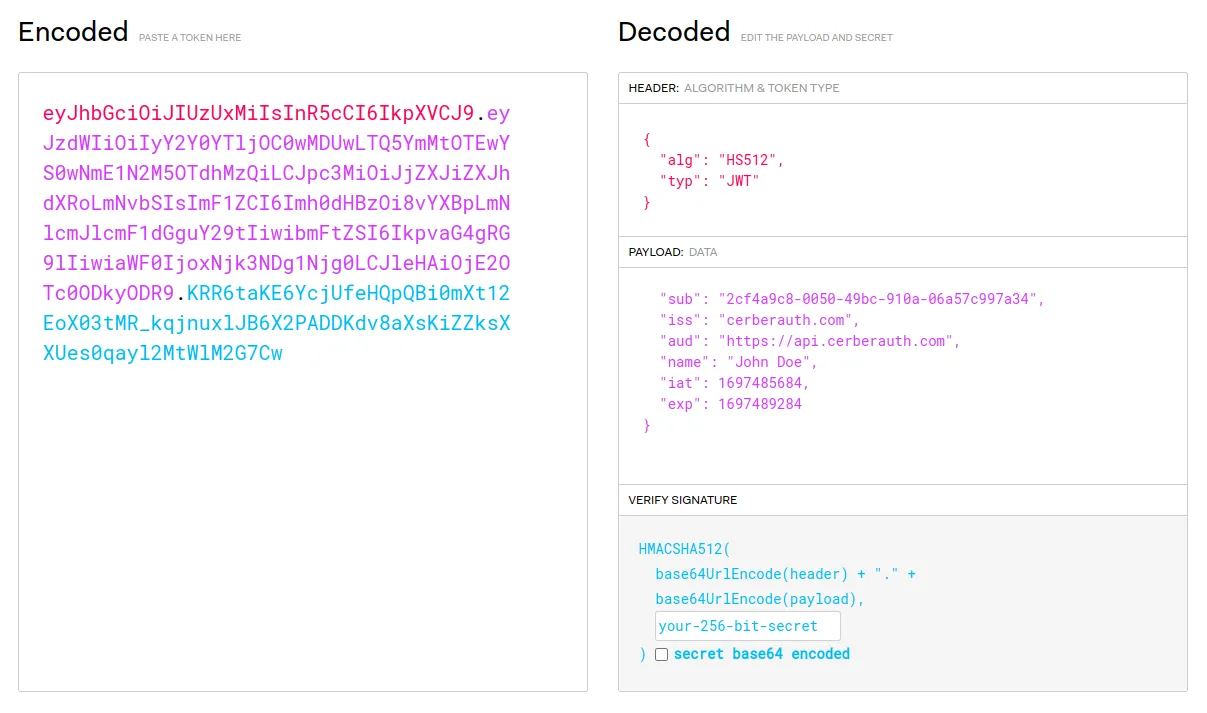Click the token line starting dXRoLmNvbSIs

point(277,203)
